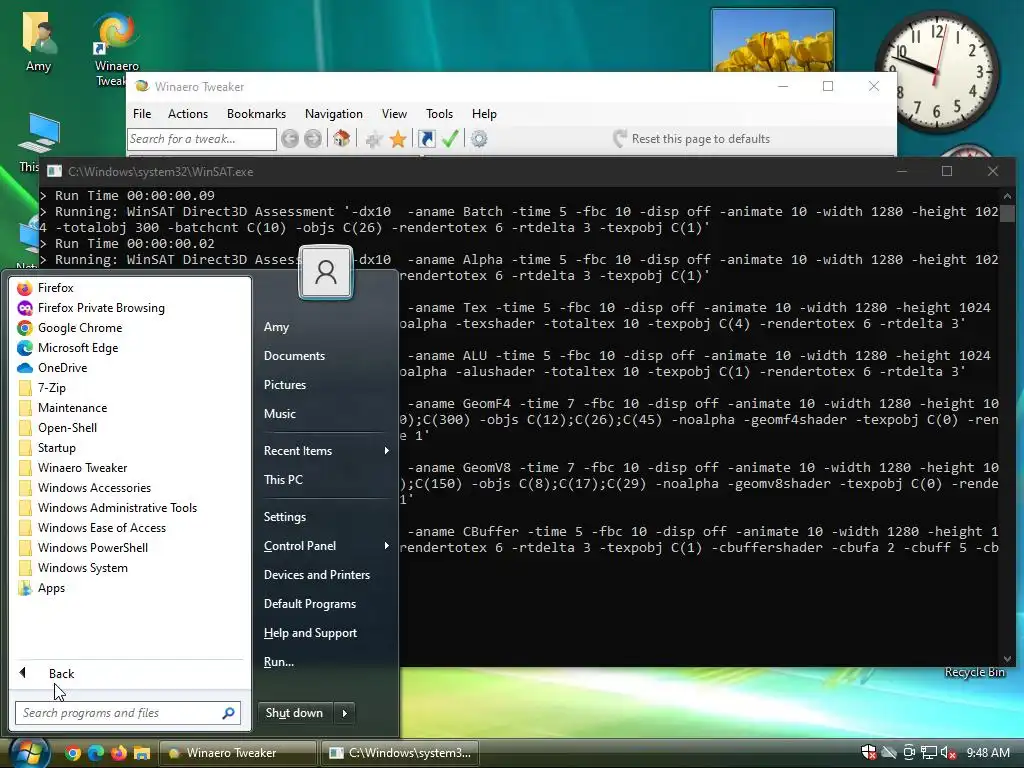
Task: Expand Windows Ease of Access folder
Action: click(x=131, y=528)
